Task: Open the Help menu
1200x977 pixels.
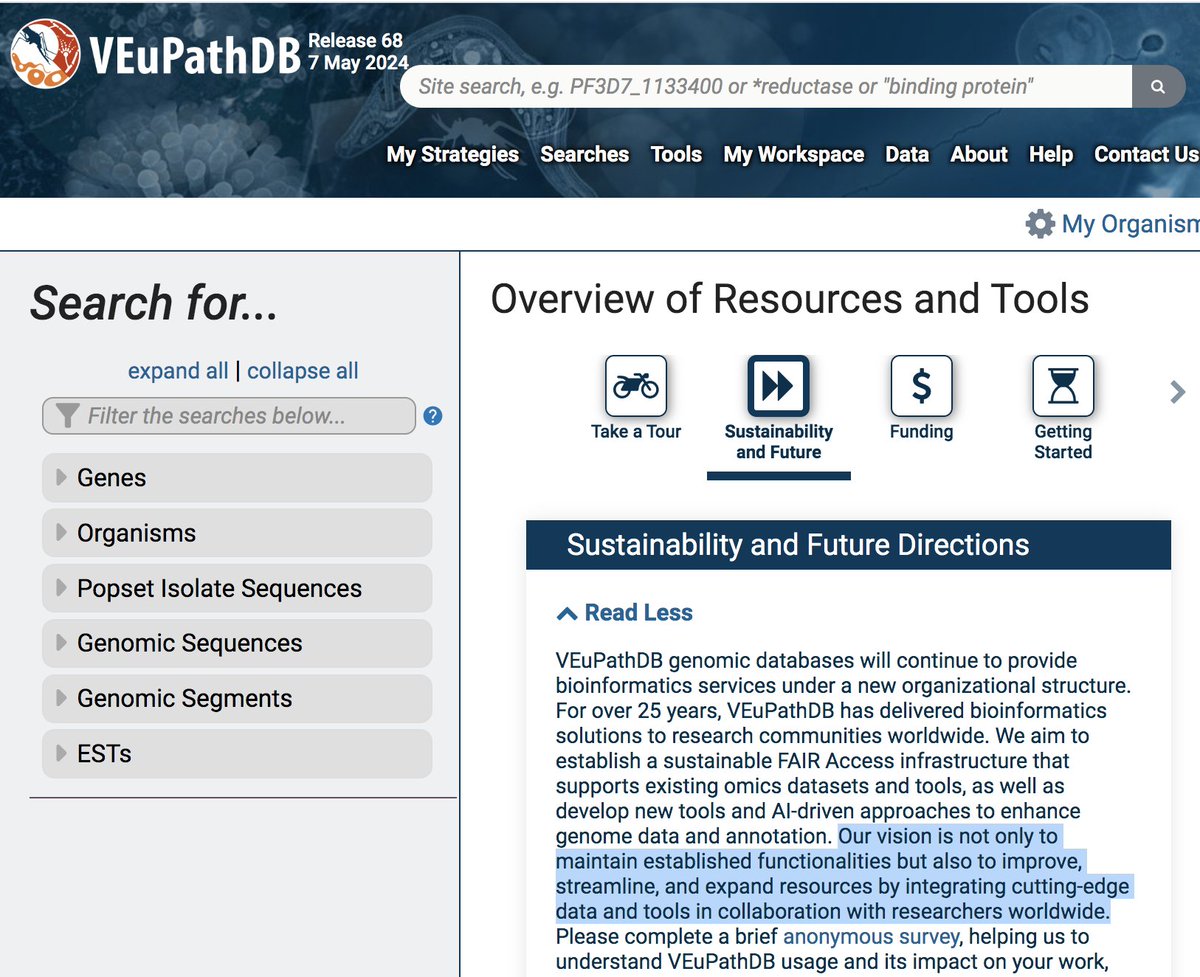Action: [x=1051, y=154]
